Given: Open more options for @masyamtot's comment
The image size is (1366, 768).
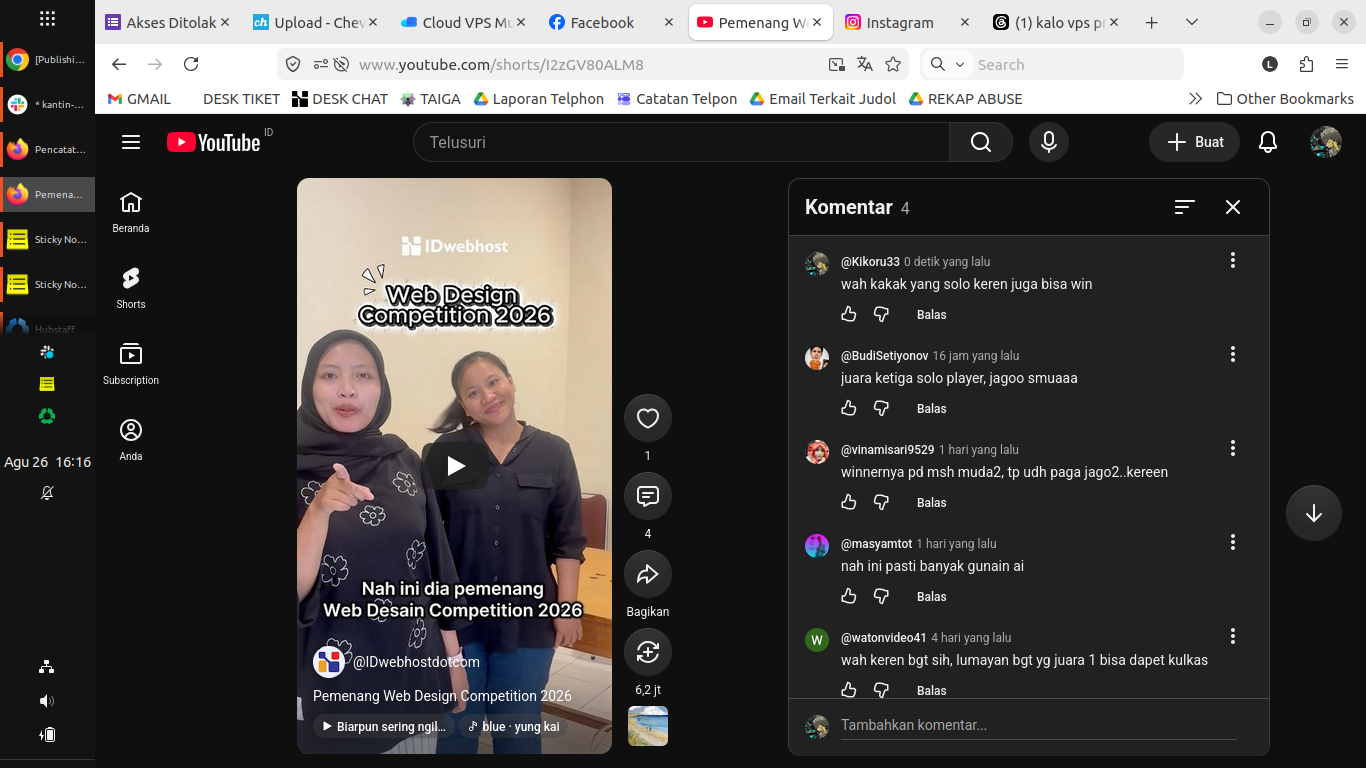Looking at the screenshot, I should pyautogui.click(x=1233, y=542).
